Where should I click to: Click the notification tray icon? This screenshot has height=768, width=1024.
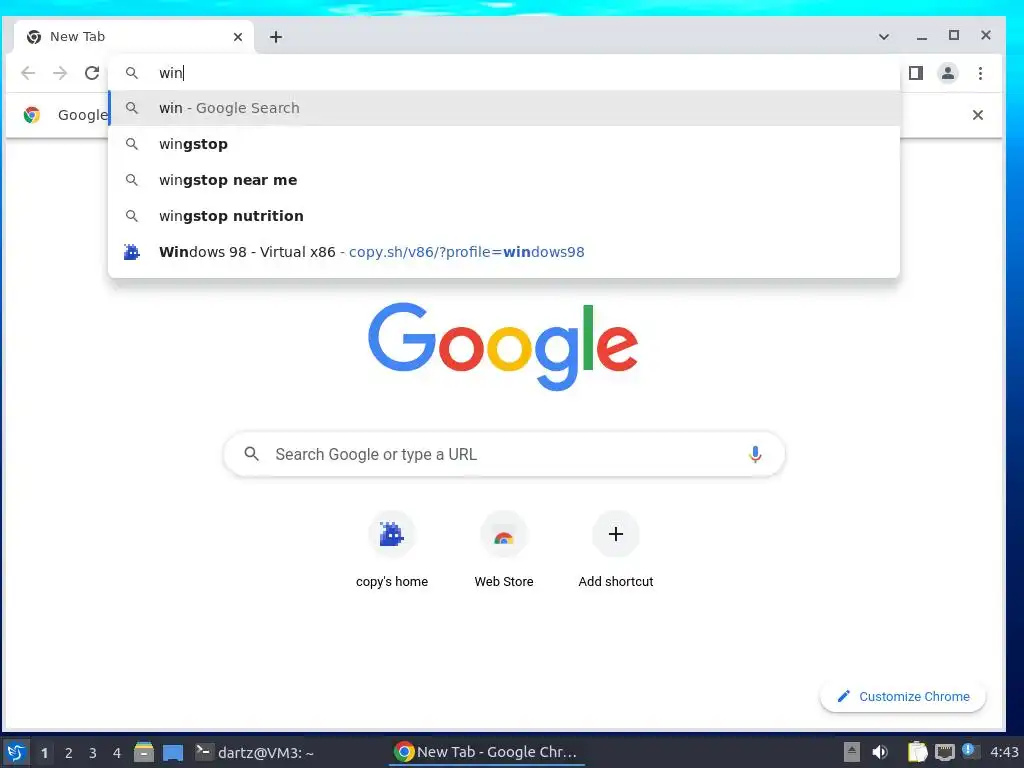point(970,751)
